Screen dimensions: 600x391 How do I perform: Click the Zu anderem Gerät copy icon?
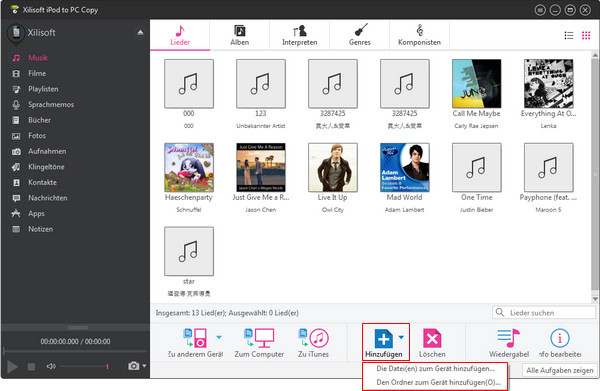pyautogui.click(x=195, y=338)
